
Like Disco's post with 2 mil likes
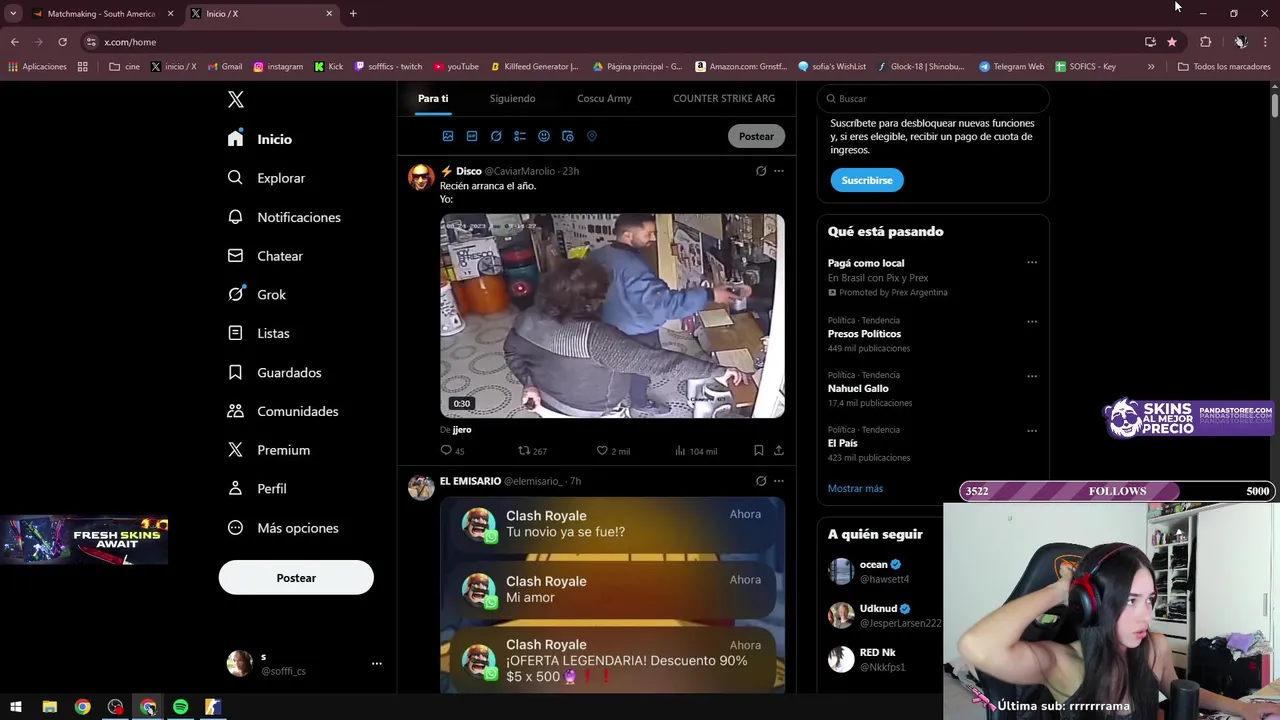(613, 451)
